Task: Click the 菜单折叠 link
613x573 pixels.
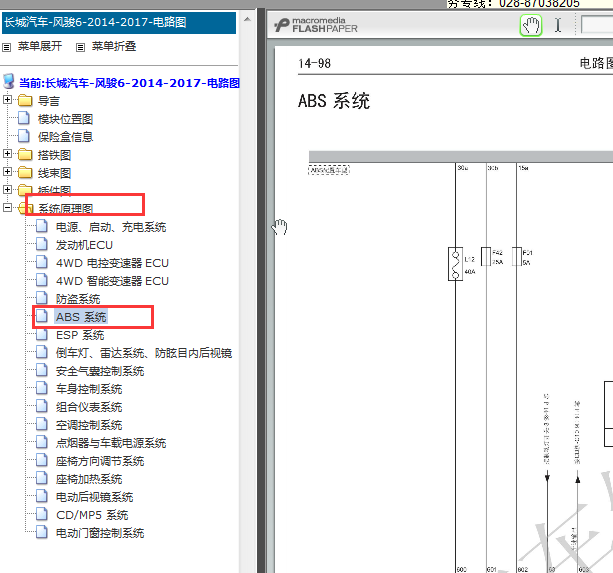Action: pyautogui.click(x=114, y=47)
